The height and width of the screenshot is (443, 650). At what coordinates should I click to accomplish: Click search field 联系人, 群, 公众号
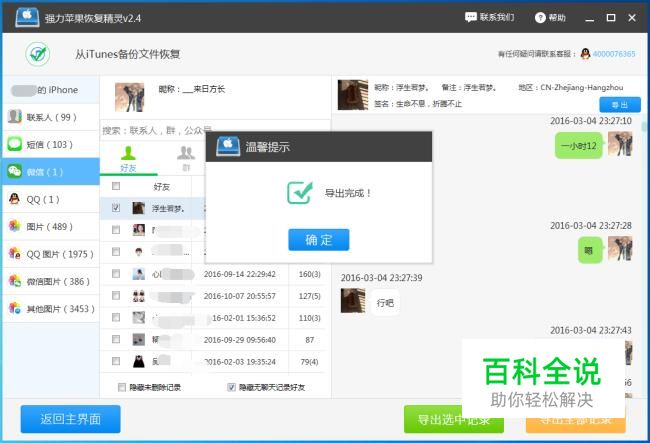pos(215,131)
